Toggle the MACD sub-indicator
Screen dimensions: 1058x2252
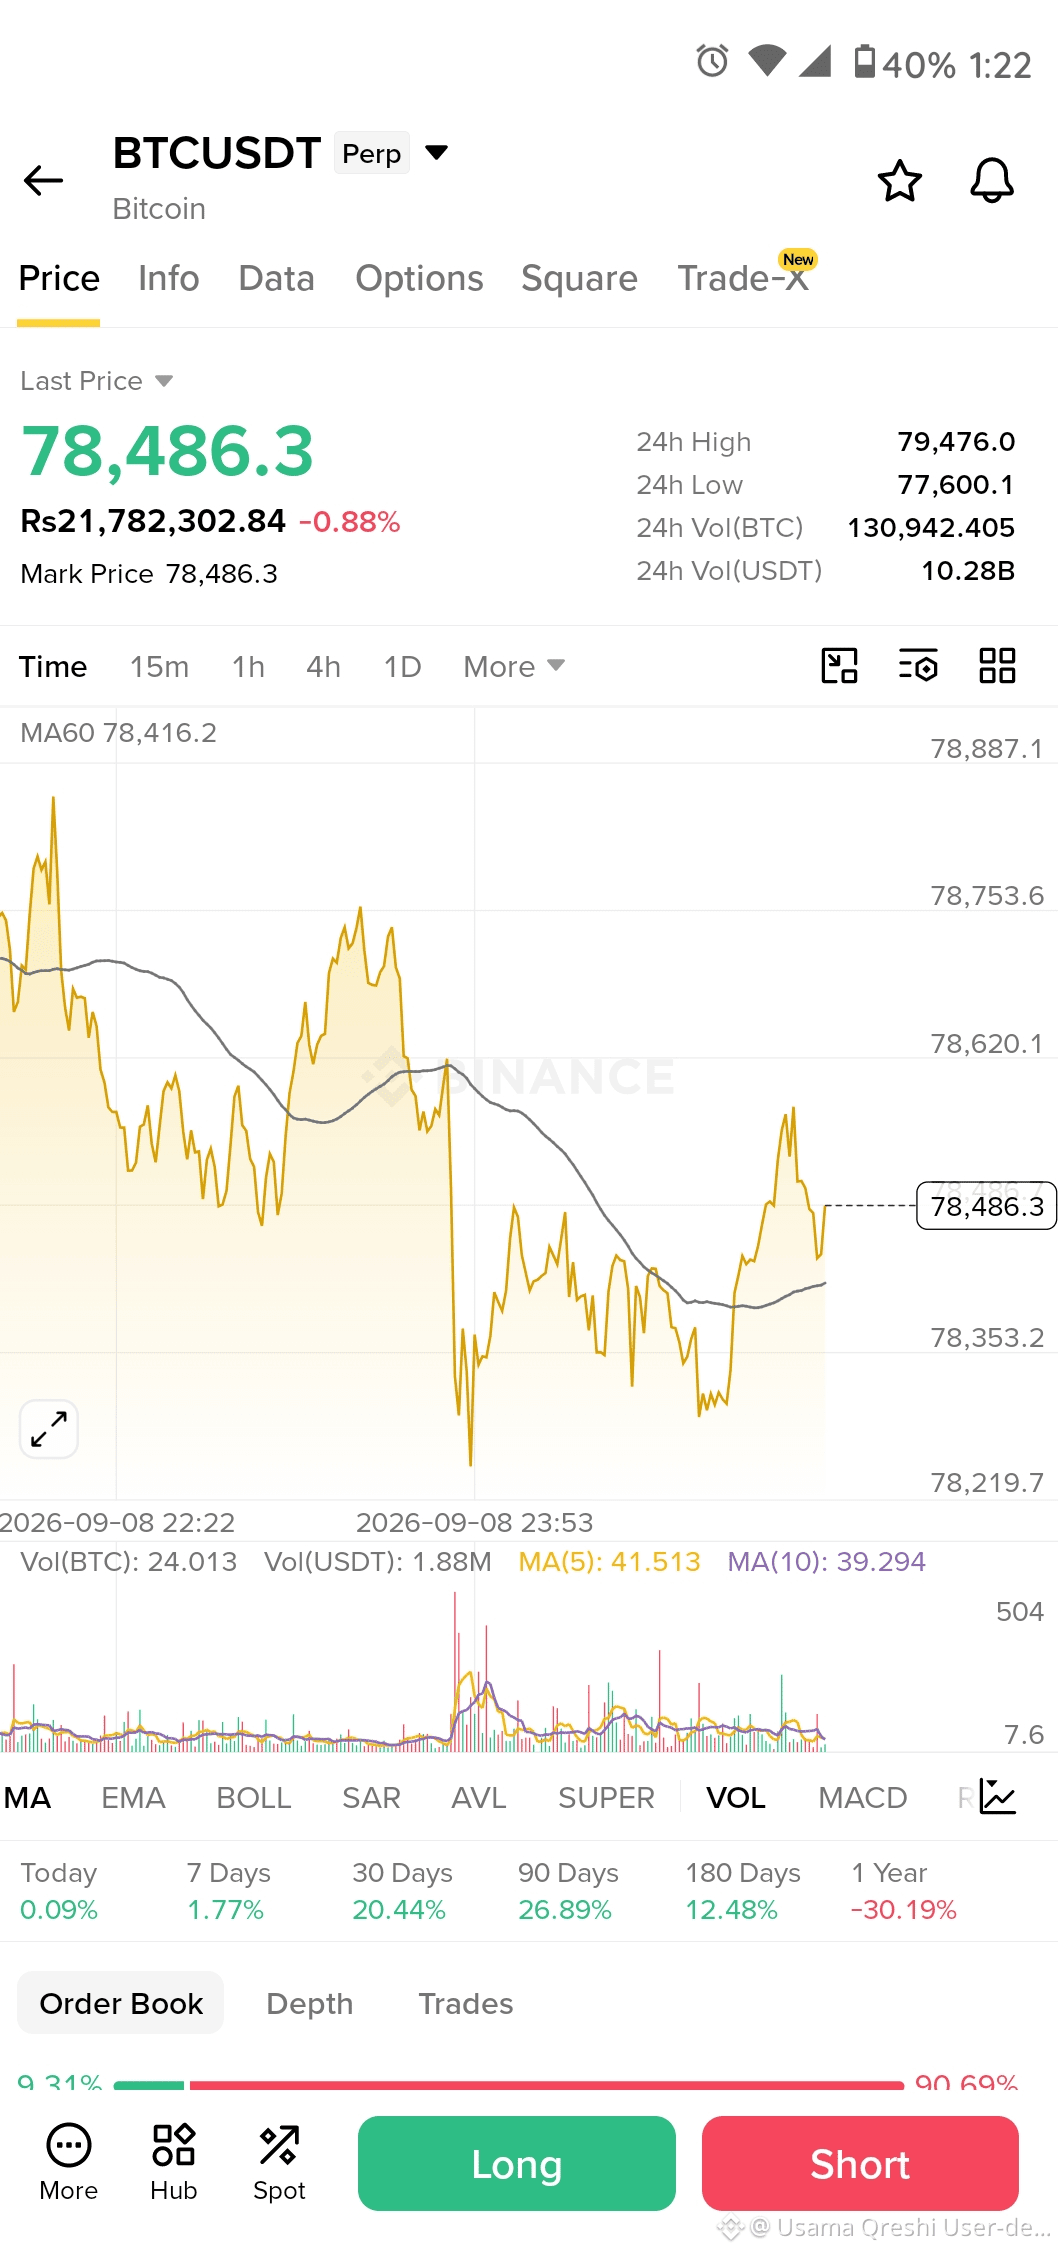pyautogui.click(x=862, y=1798)
